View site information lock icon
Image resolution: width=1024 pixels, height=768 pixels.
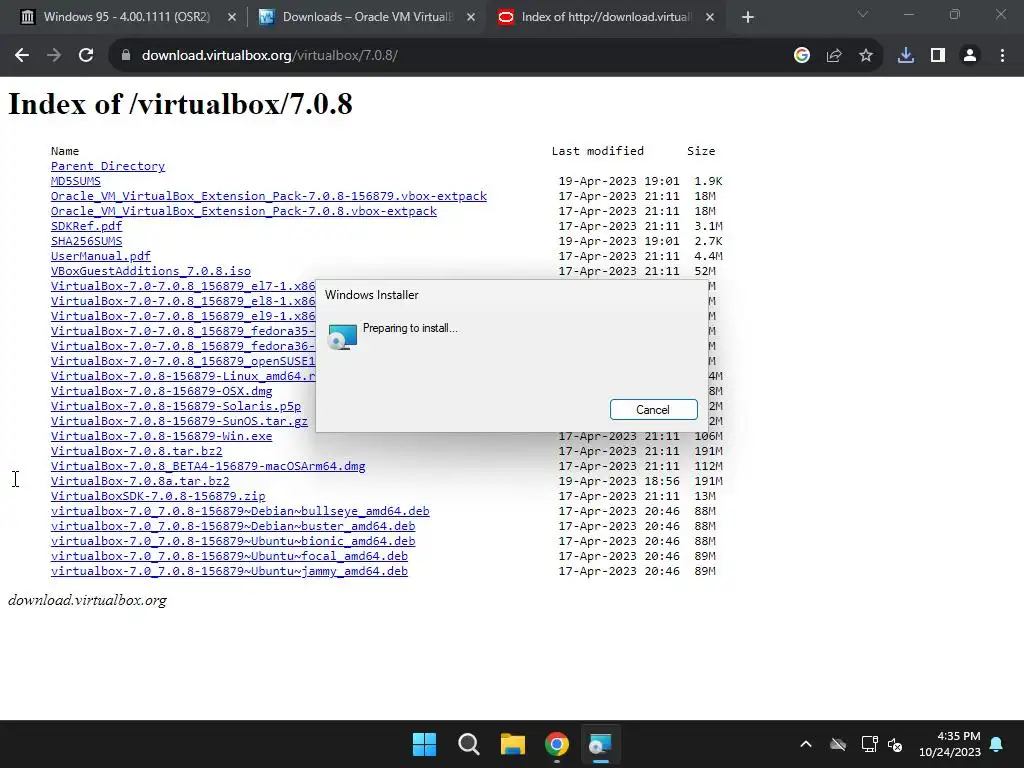(125, 56)
